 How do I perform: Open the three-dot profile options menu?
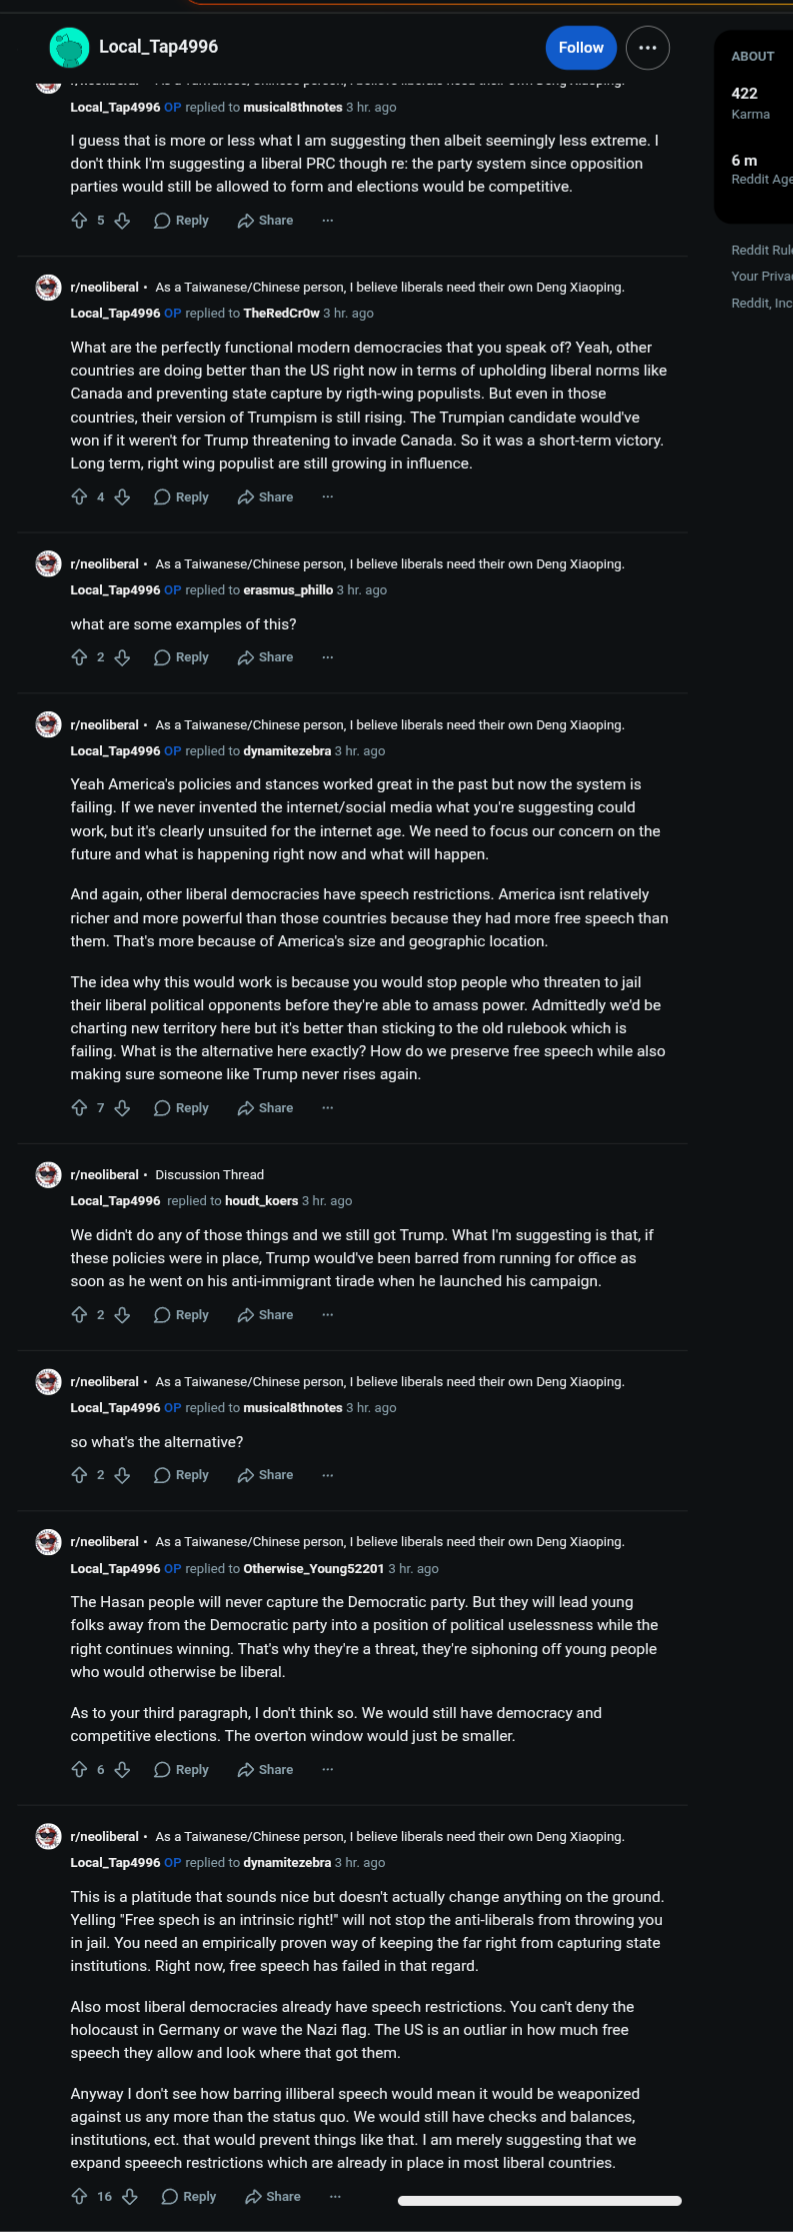[x=647, y=47]
